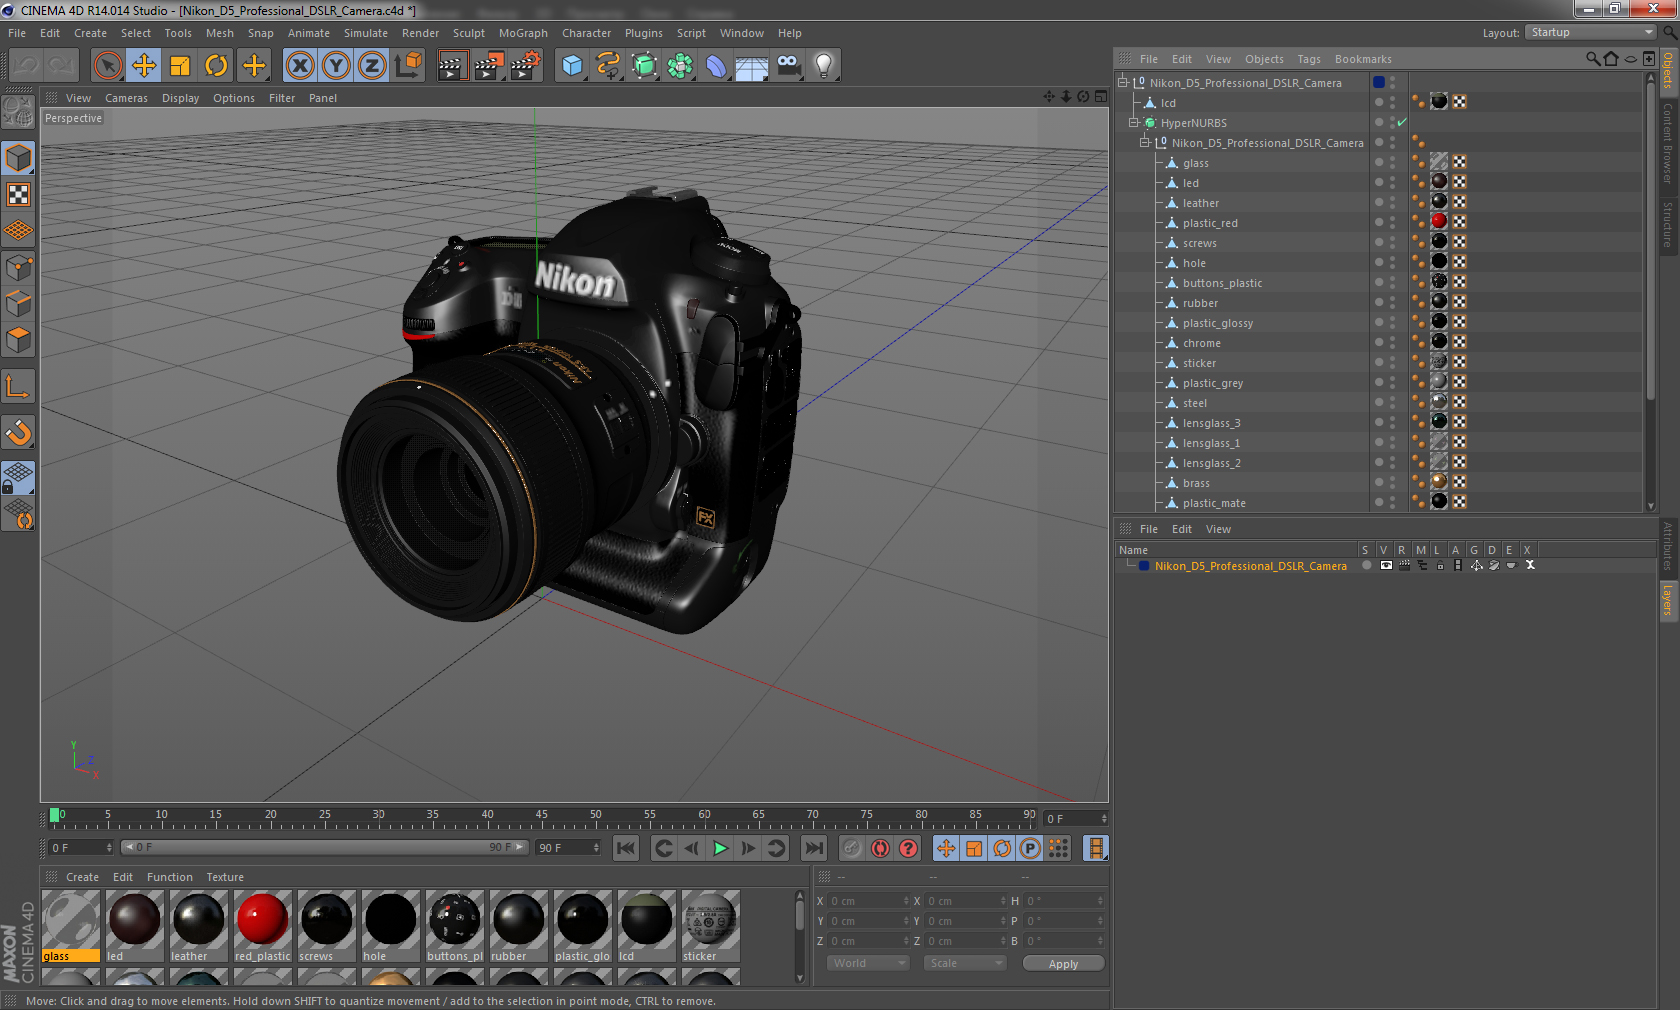Open the World coordinate dropdown

point(868,963)
